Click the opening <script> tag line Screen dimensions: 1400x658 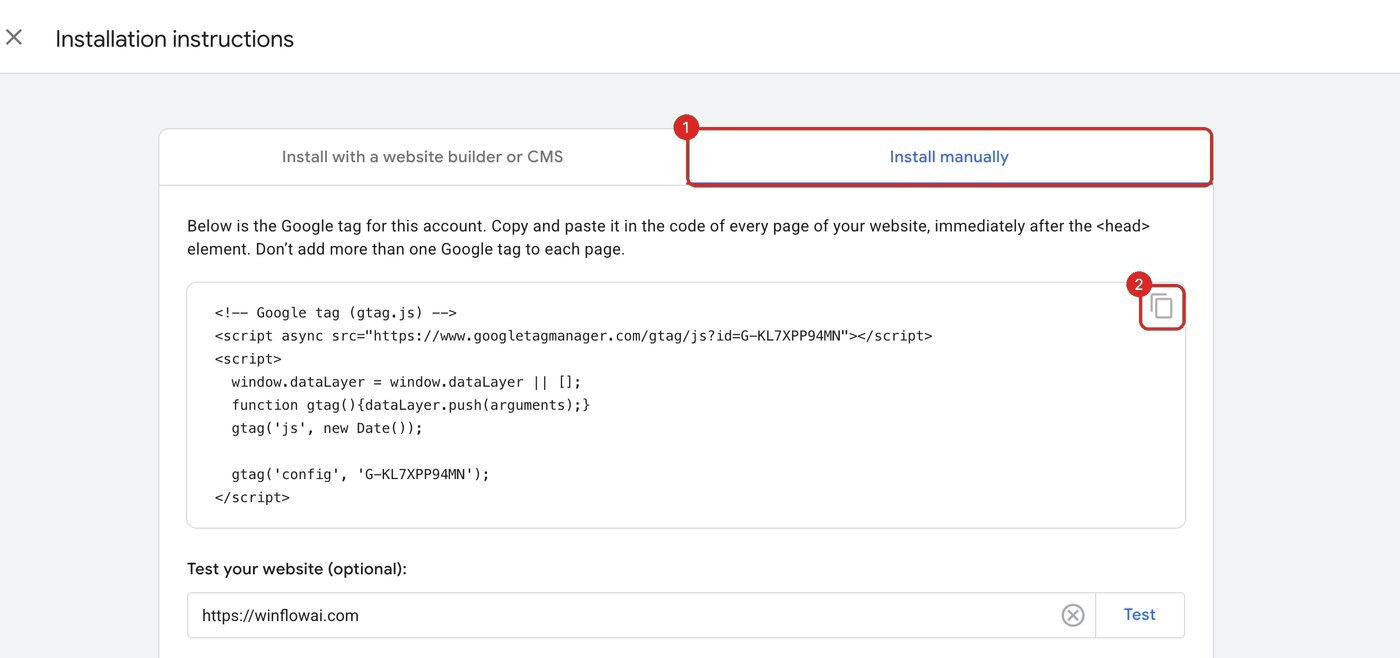[x=248, y=359]
